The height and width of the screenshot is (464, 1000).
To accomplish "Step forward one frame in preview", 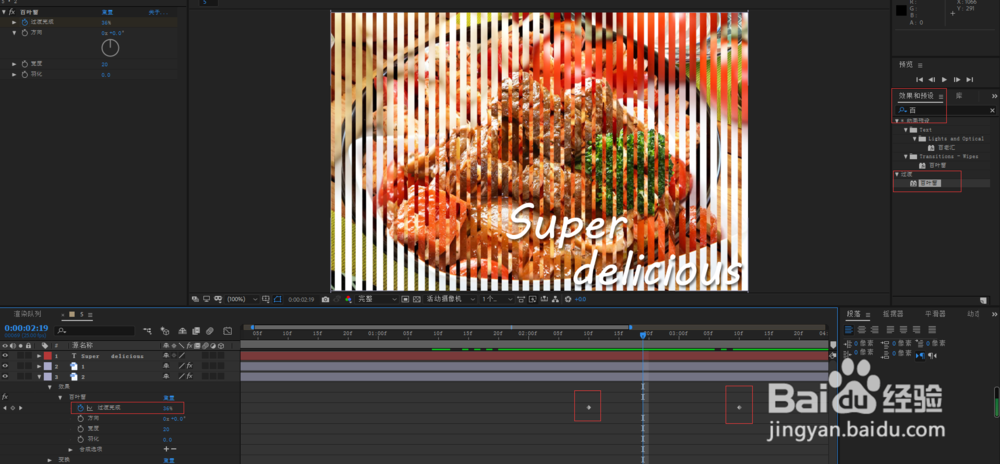I will 957,80.
